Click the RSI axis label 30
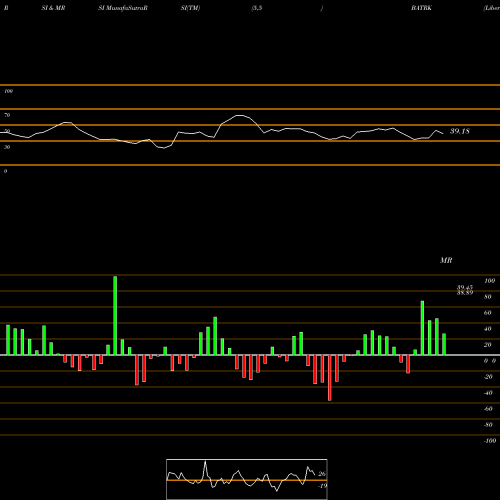Image resolution: width=500 pixels, height=500 pixels. 7,147
